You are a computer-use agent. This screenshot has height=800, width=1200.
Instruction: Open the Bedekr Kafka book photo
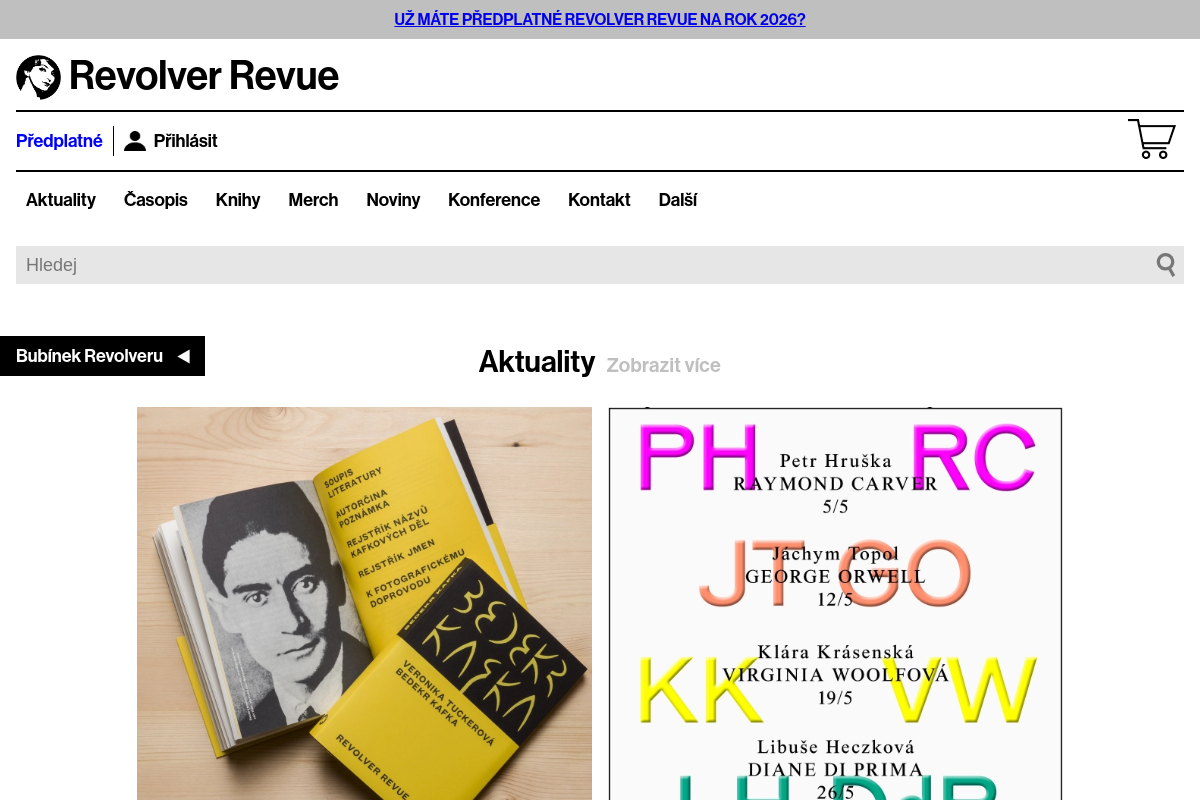click(364, 603)
